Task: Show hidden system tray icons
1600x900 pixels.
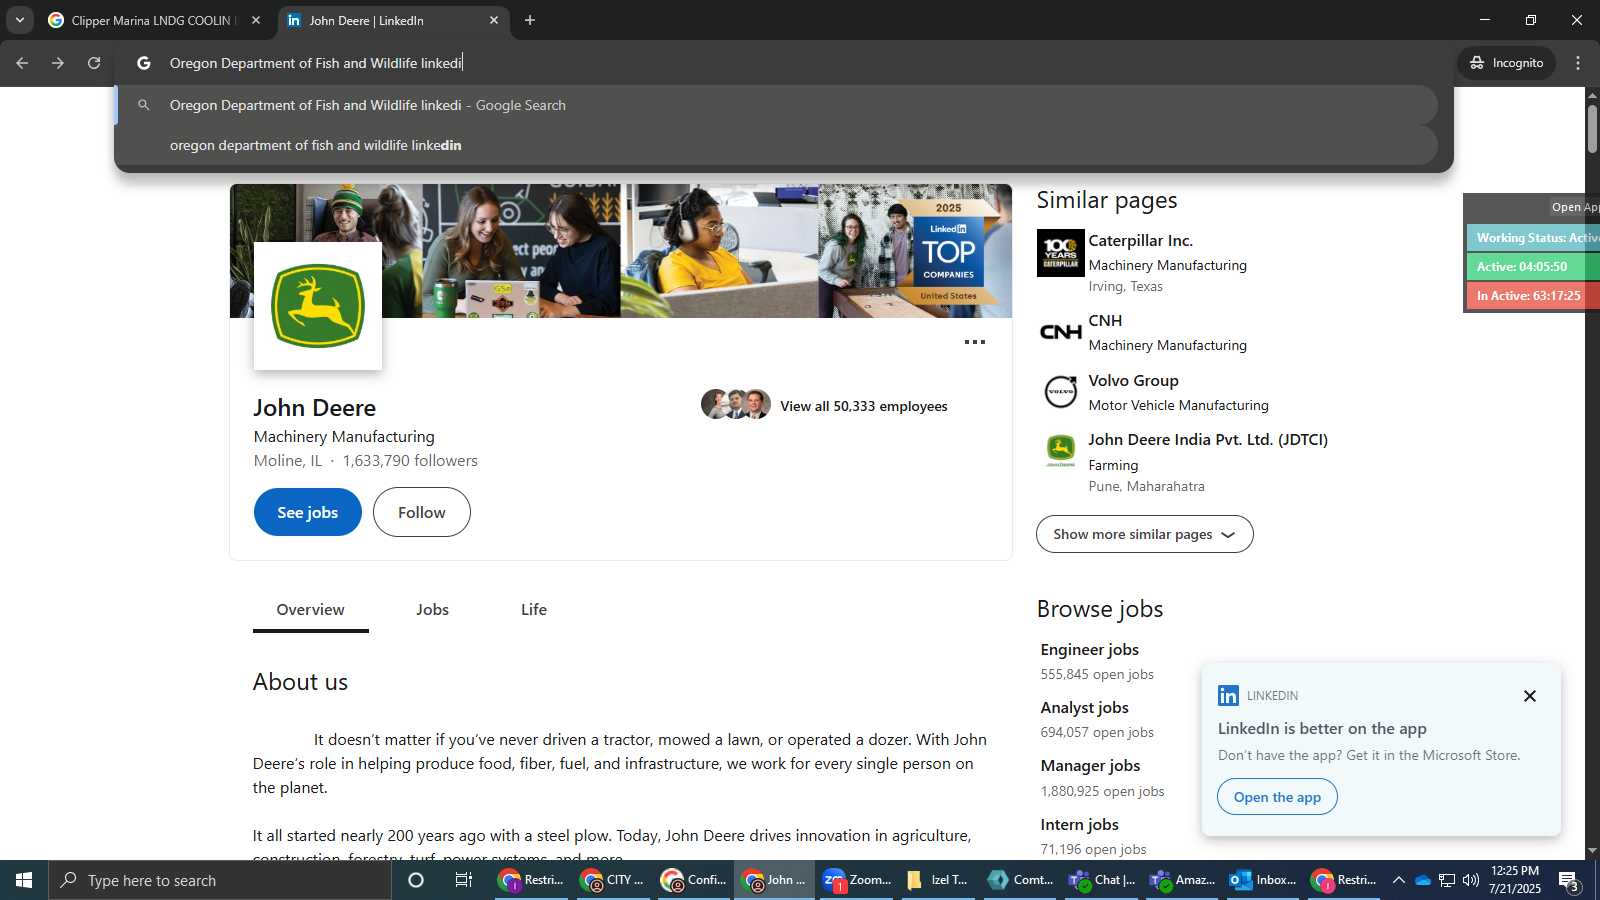Action: coord(1399,880)
